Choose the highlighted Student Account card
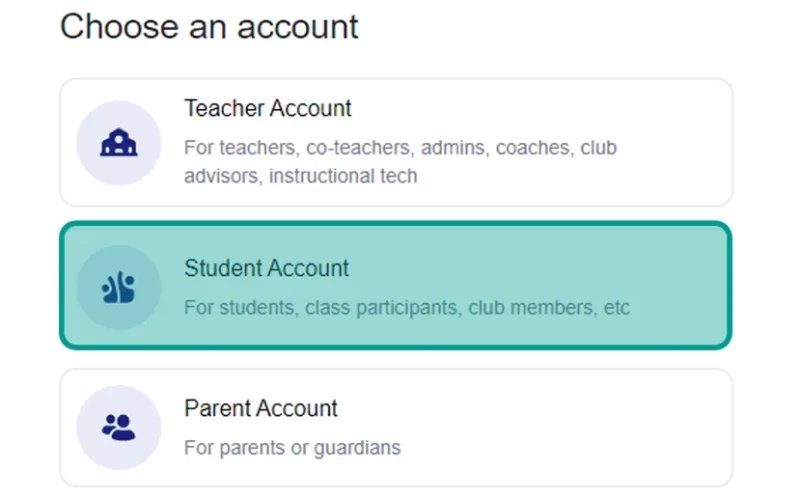This screenshot has width=800, height=500. tap(396, 286)
